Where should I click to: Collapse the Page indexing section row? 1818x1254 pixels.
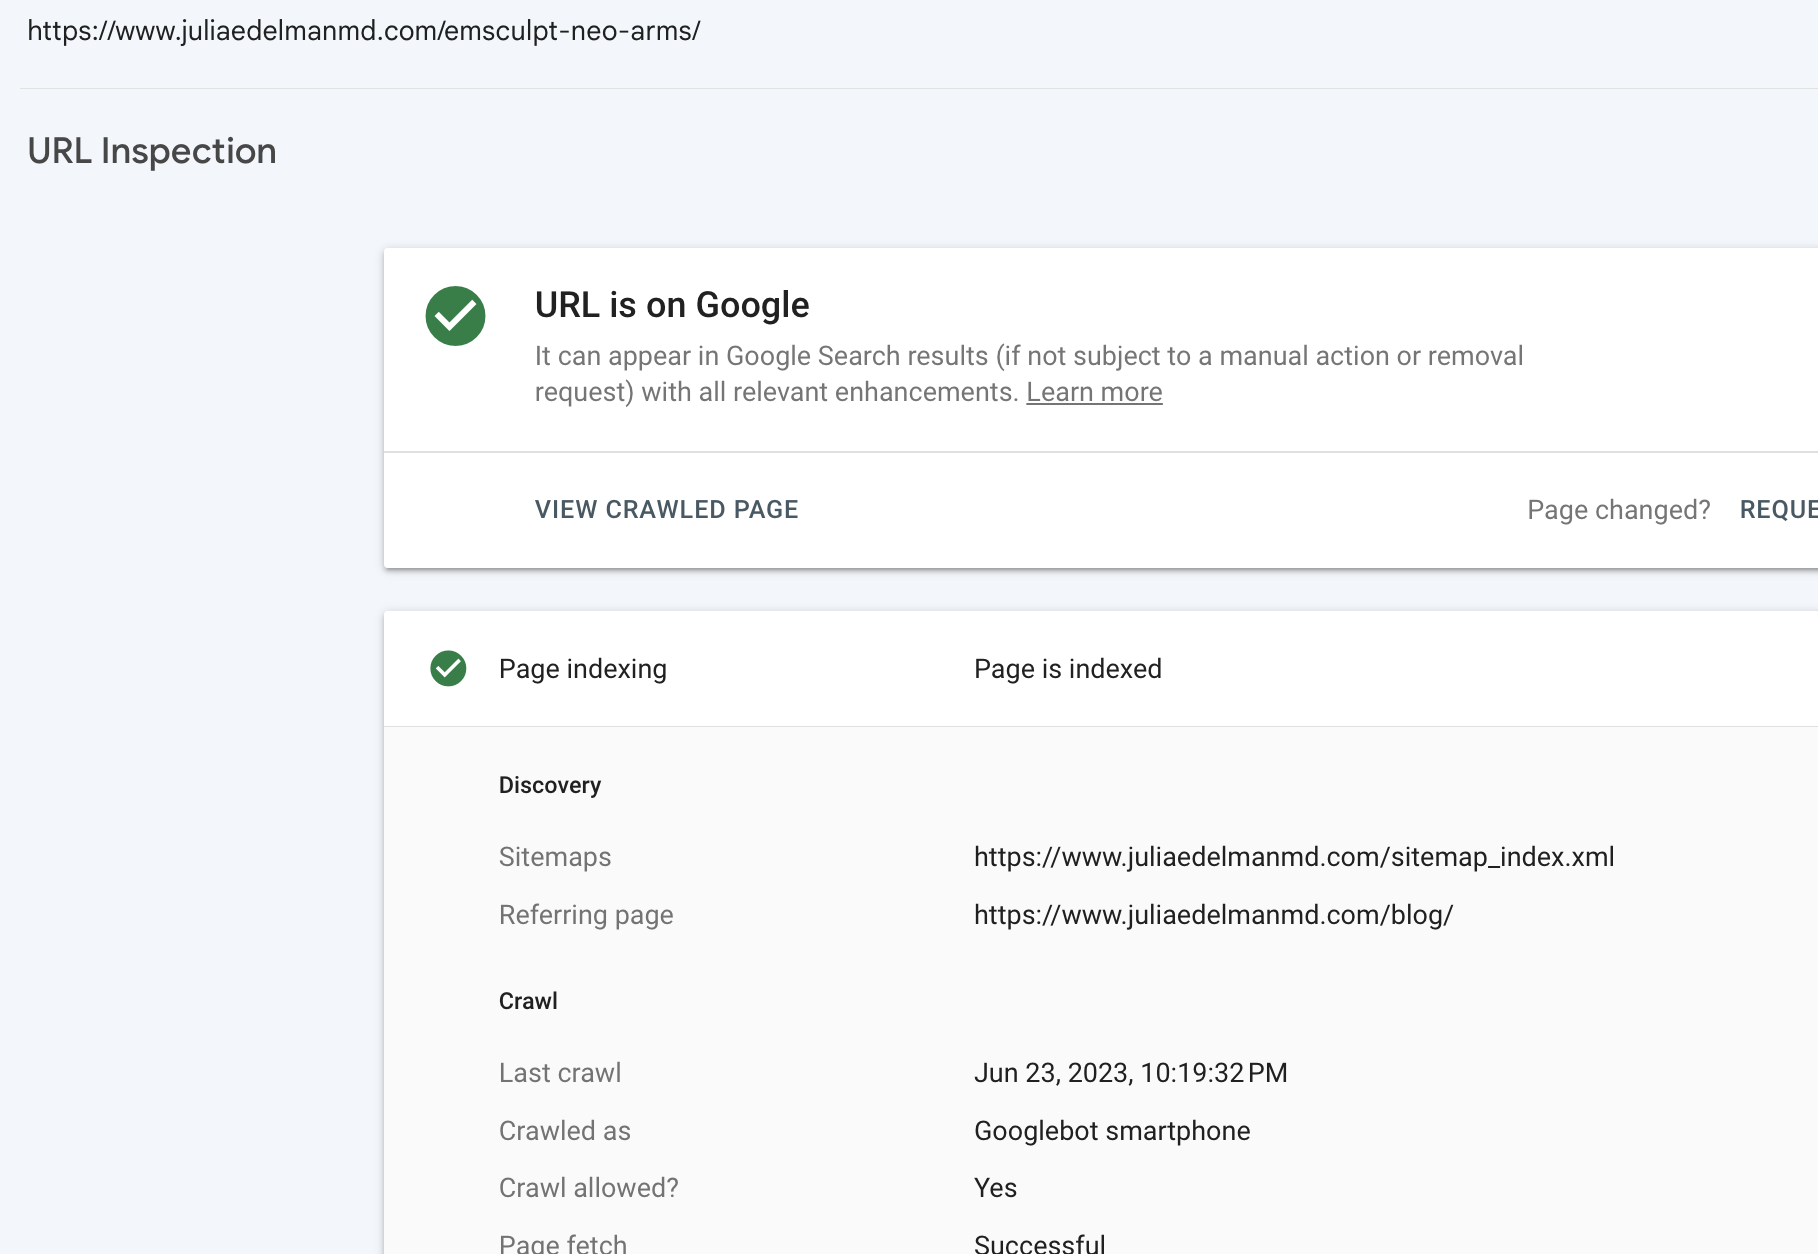1100,669
